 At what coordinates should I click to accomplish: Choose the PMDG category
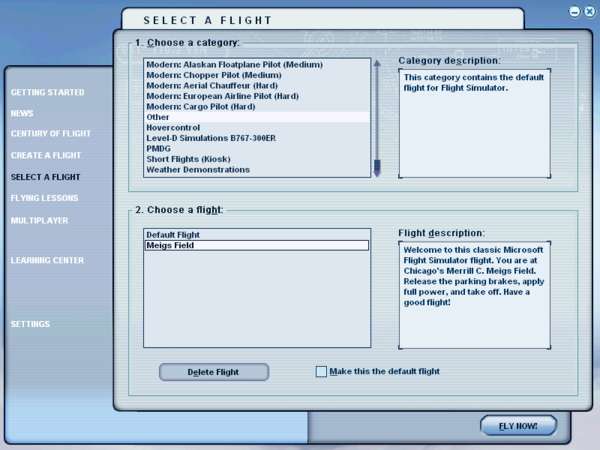pos(256,148)
